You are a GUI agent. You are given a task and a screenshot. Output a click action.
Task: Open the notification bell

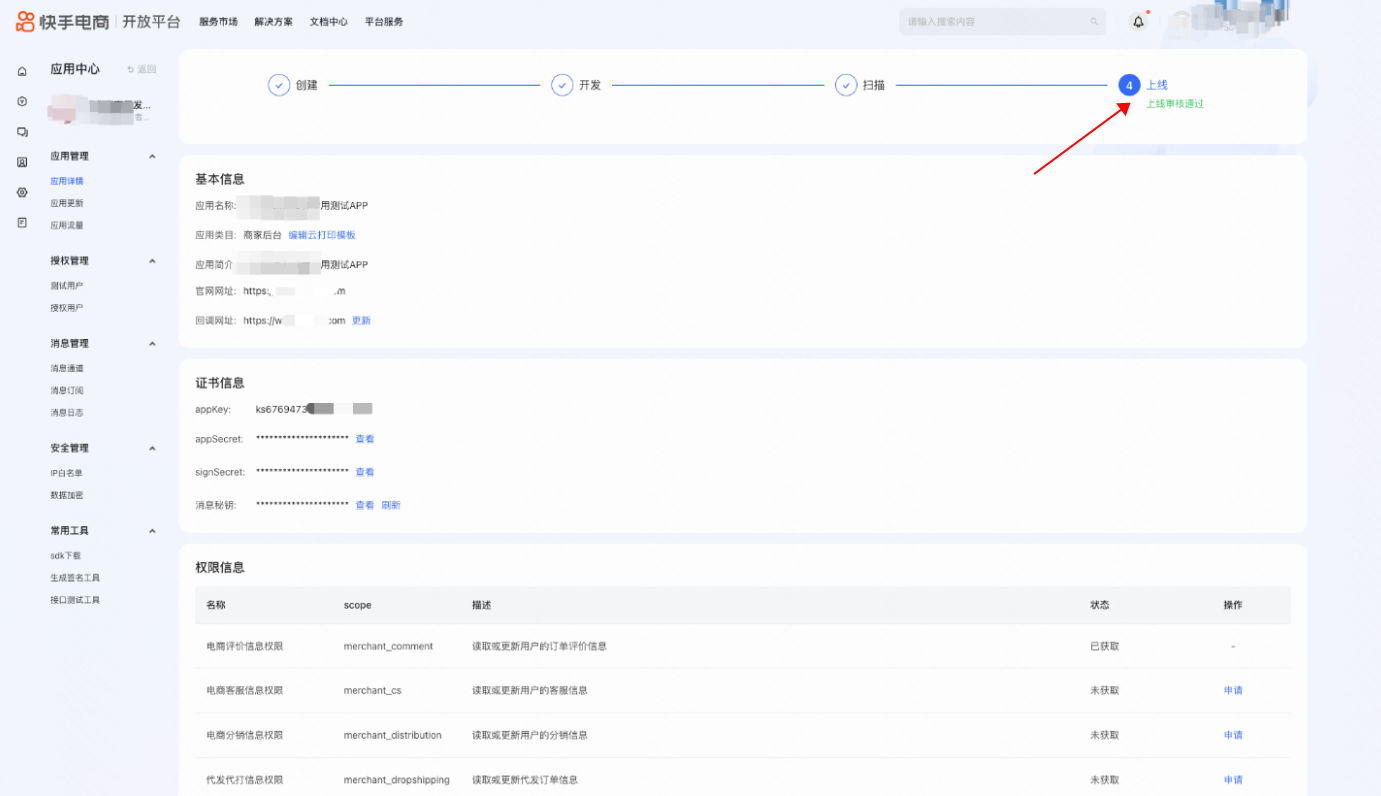pos(1138,22)
